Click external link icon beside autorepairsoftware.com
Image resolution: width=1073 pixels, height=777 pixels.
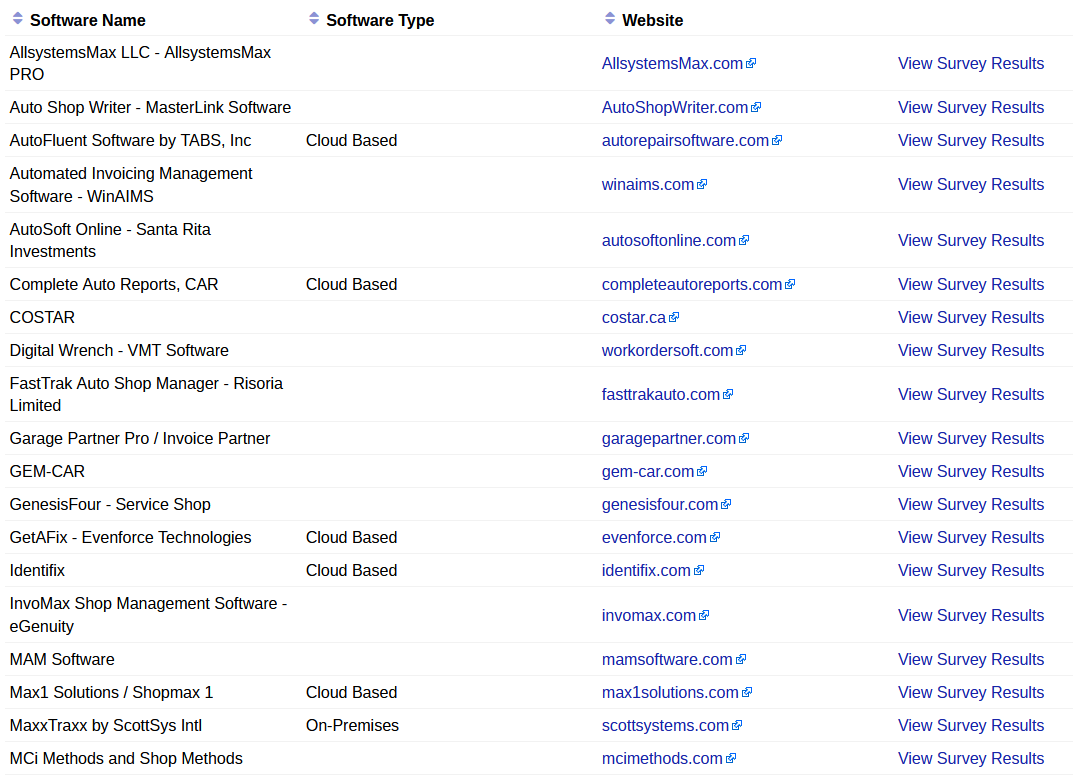tap(777, 140)
